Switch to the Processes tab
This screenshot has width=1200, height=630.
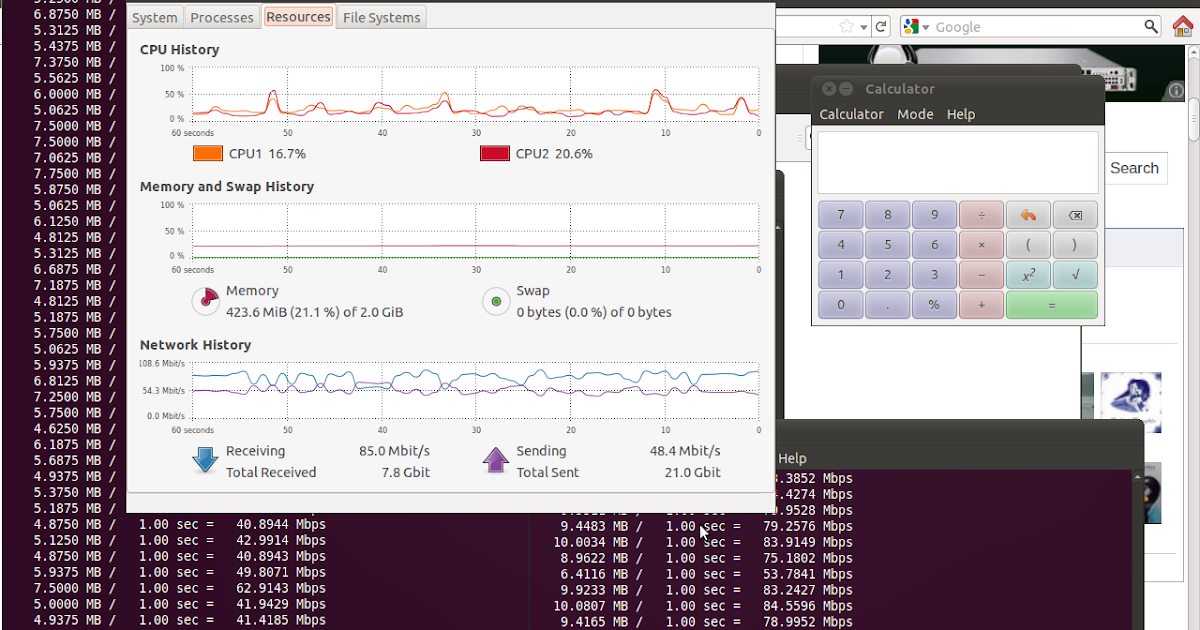pos(222,17)
